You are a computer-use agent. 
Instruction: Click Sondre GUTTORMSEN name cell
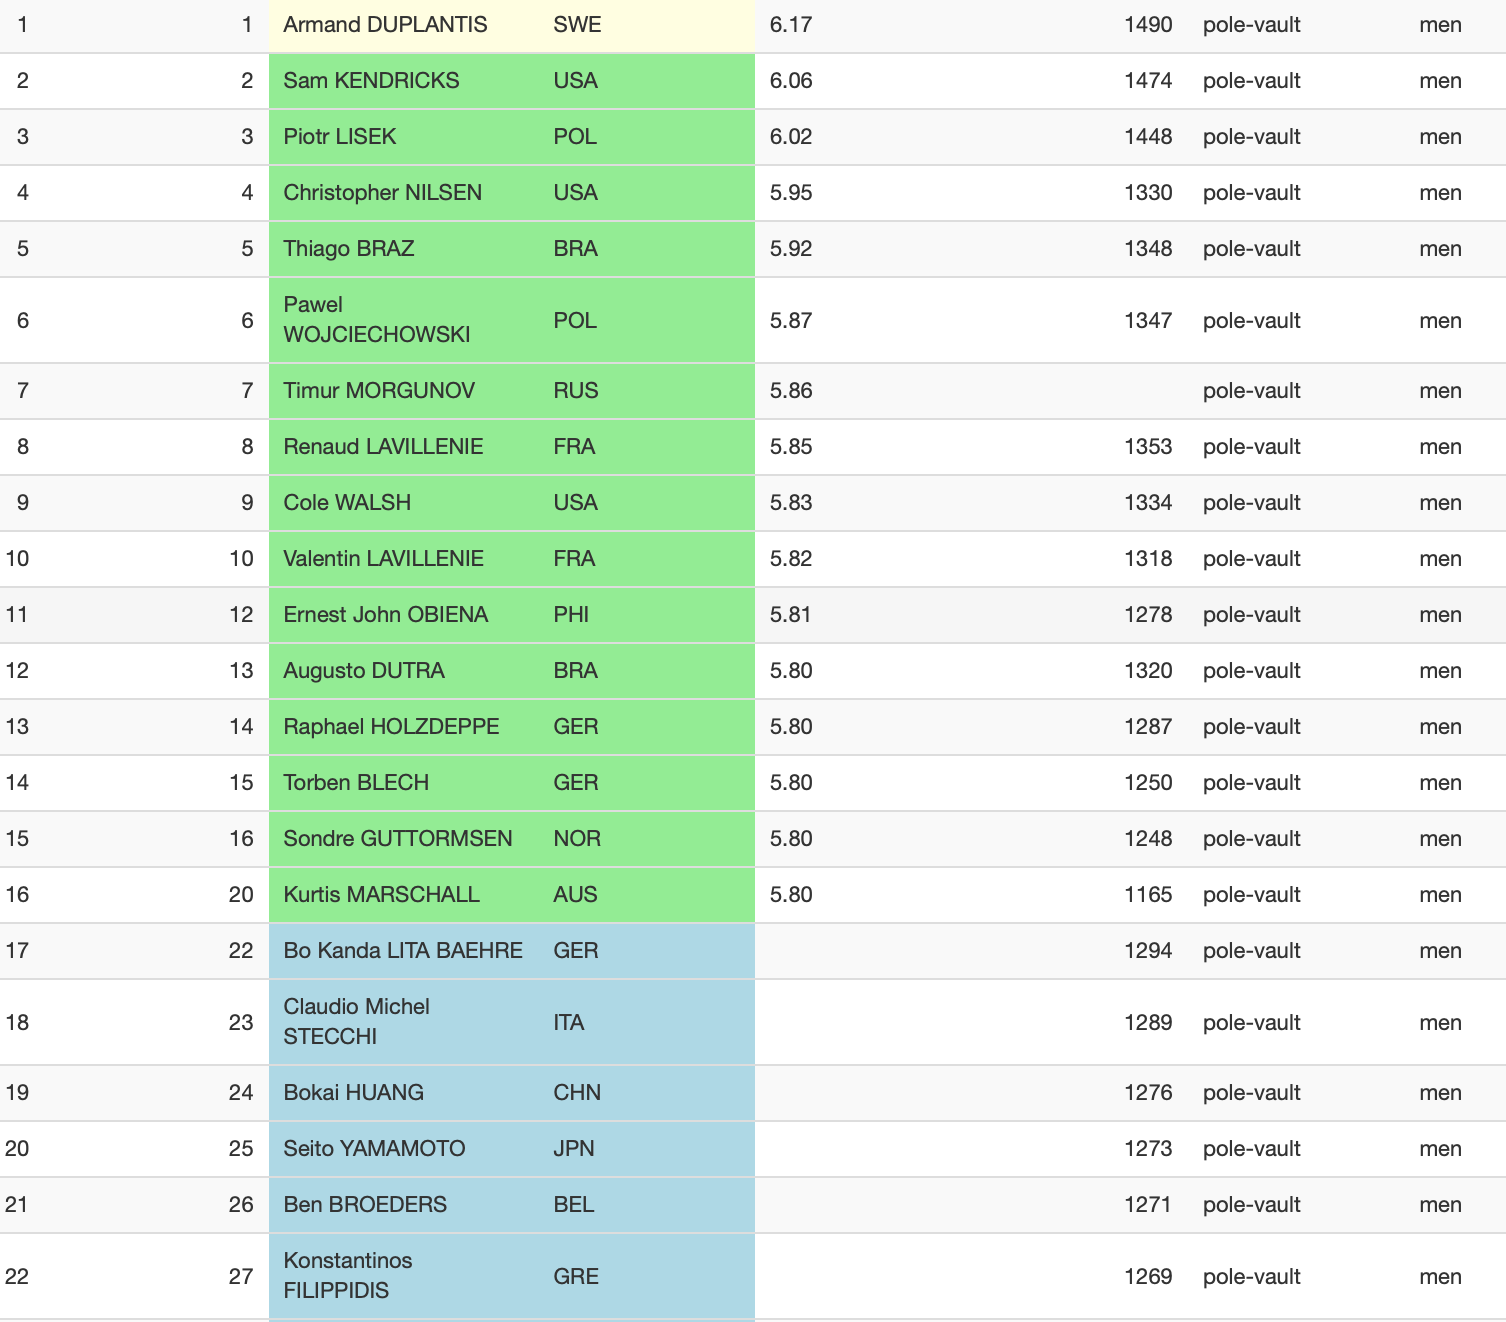pyautogui.click(x=397, y=839)
